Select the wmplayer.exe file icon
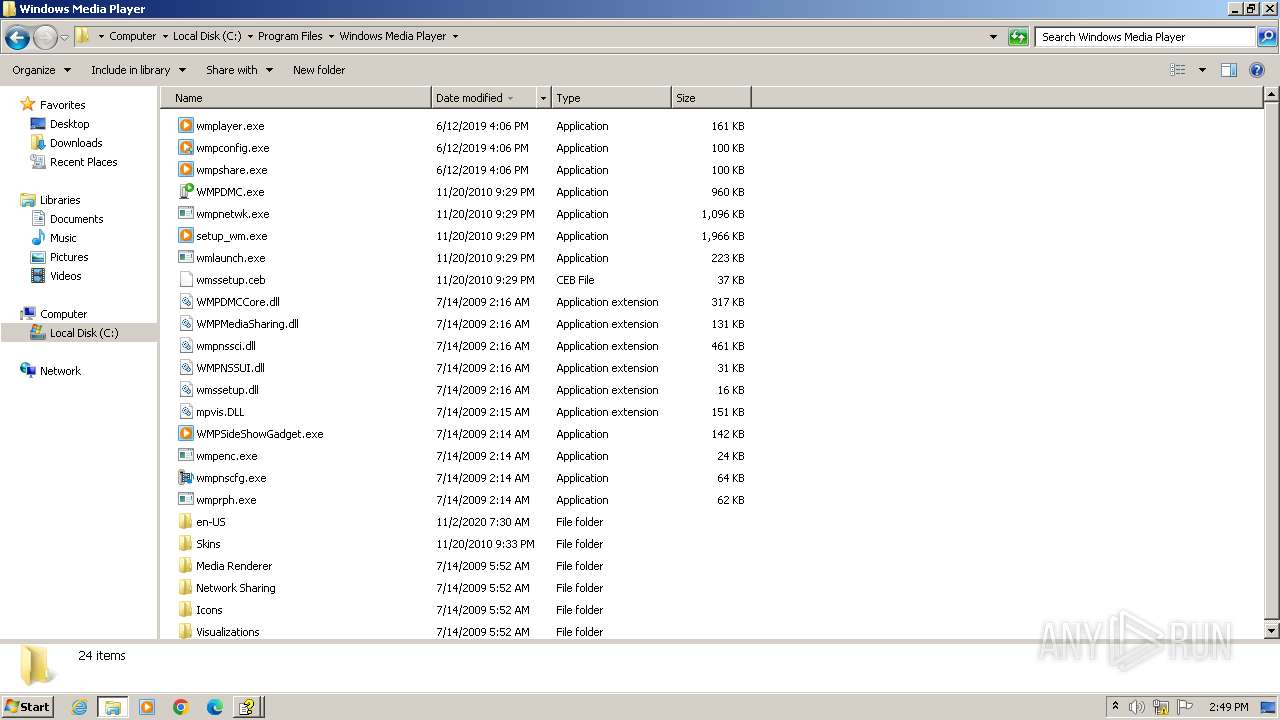1280x720 pixels. pos(185,126)
